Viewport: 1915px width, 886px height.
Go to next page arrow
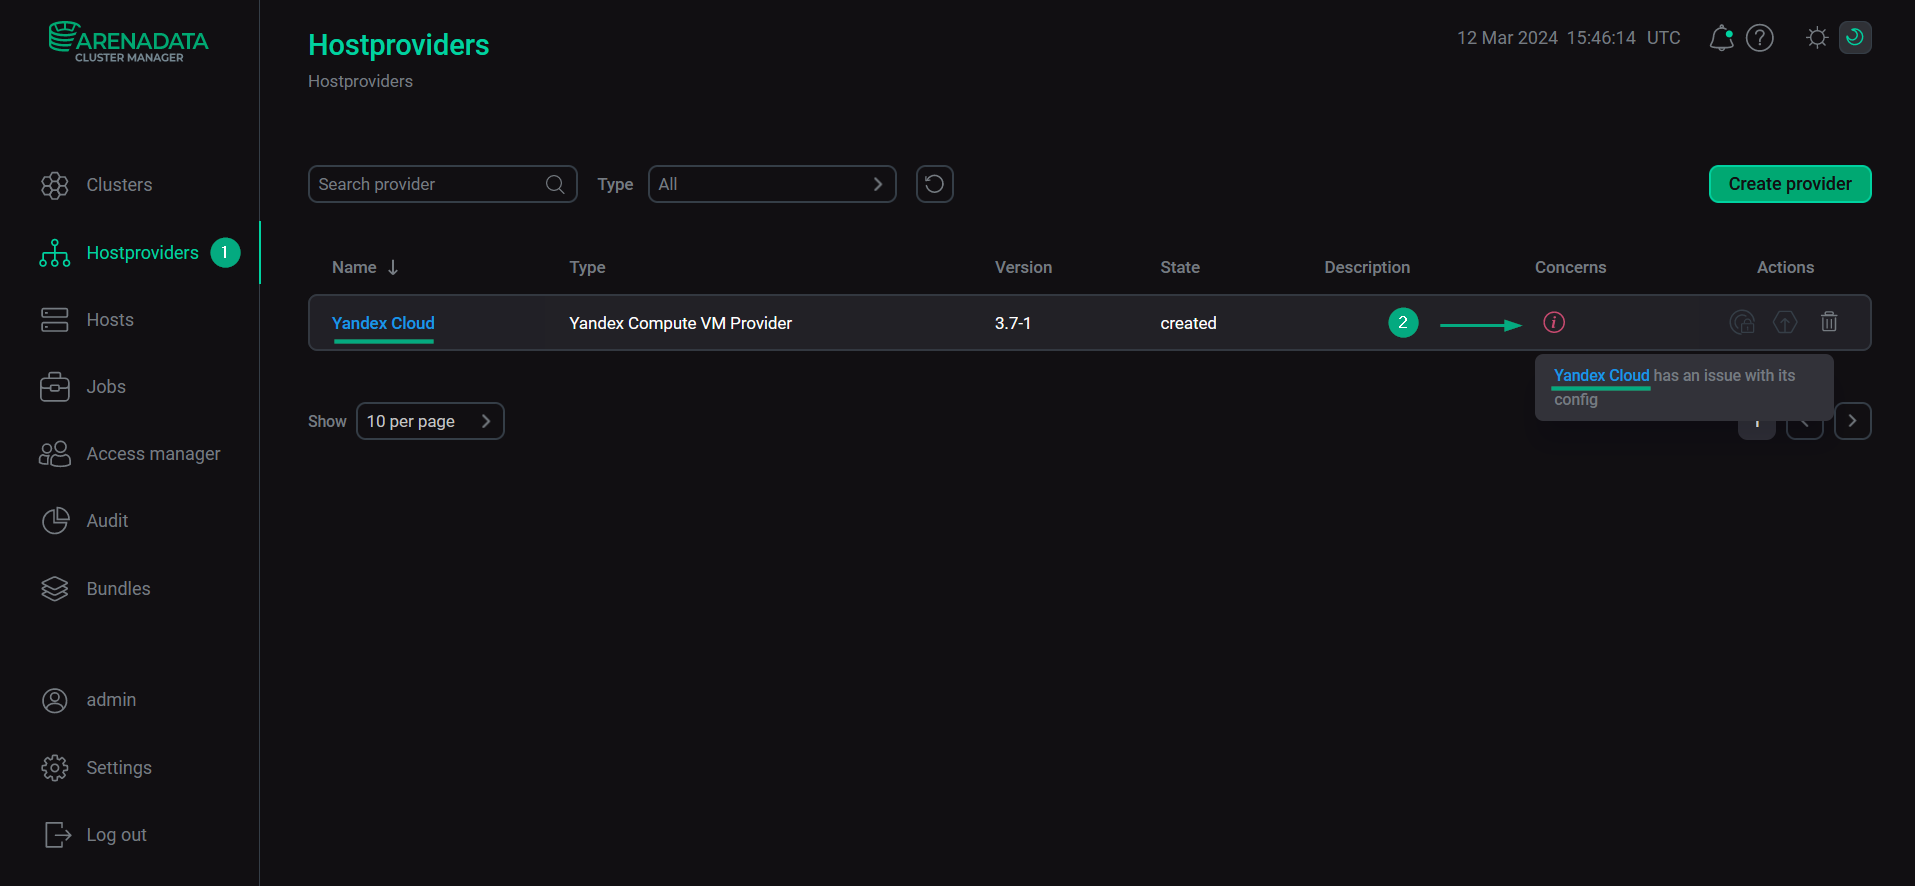(x=1852, y=421)
